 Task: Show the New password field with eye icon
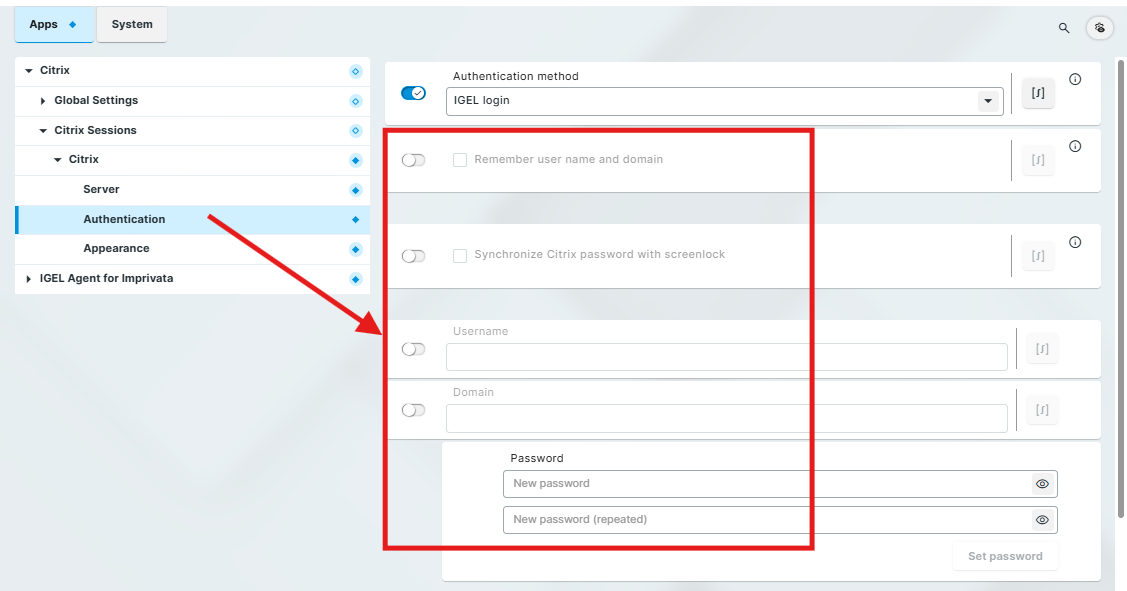tap(1042, 484)
